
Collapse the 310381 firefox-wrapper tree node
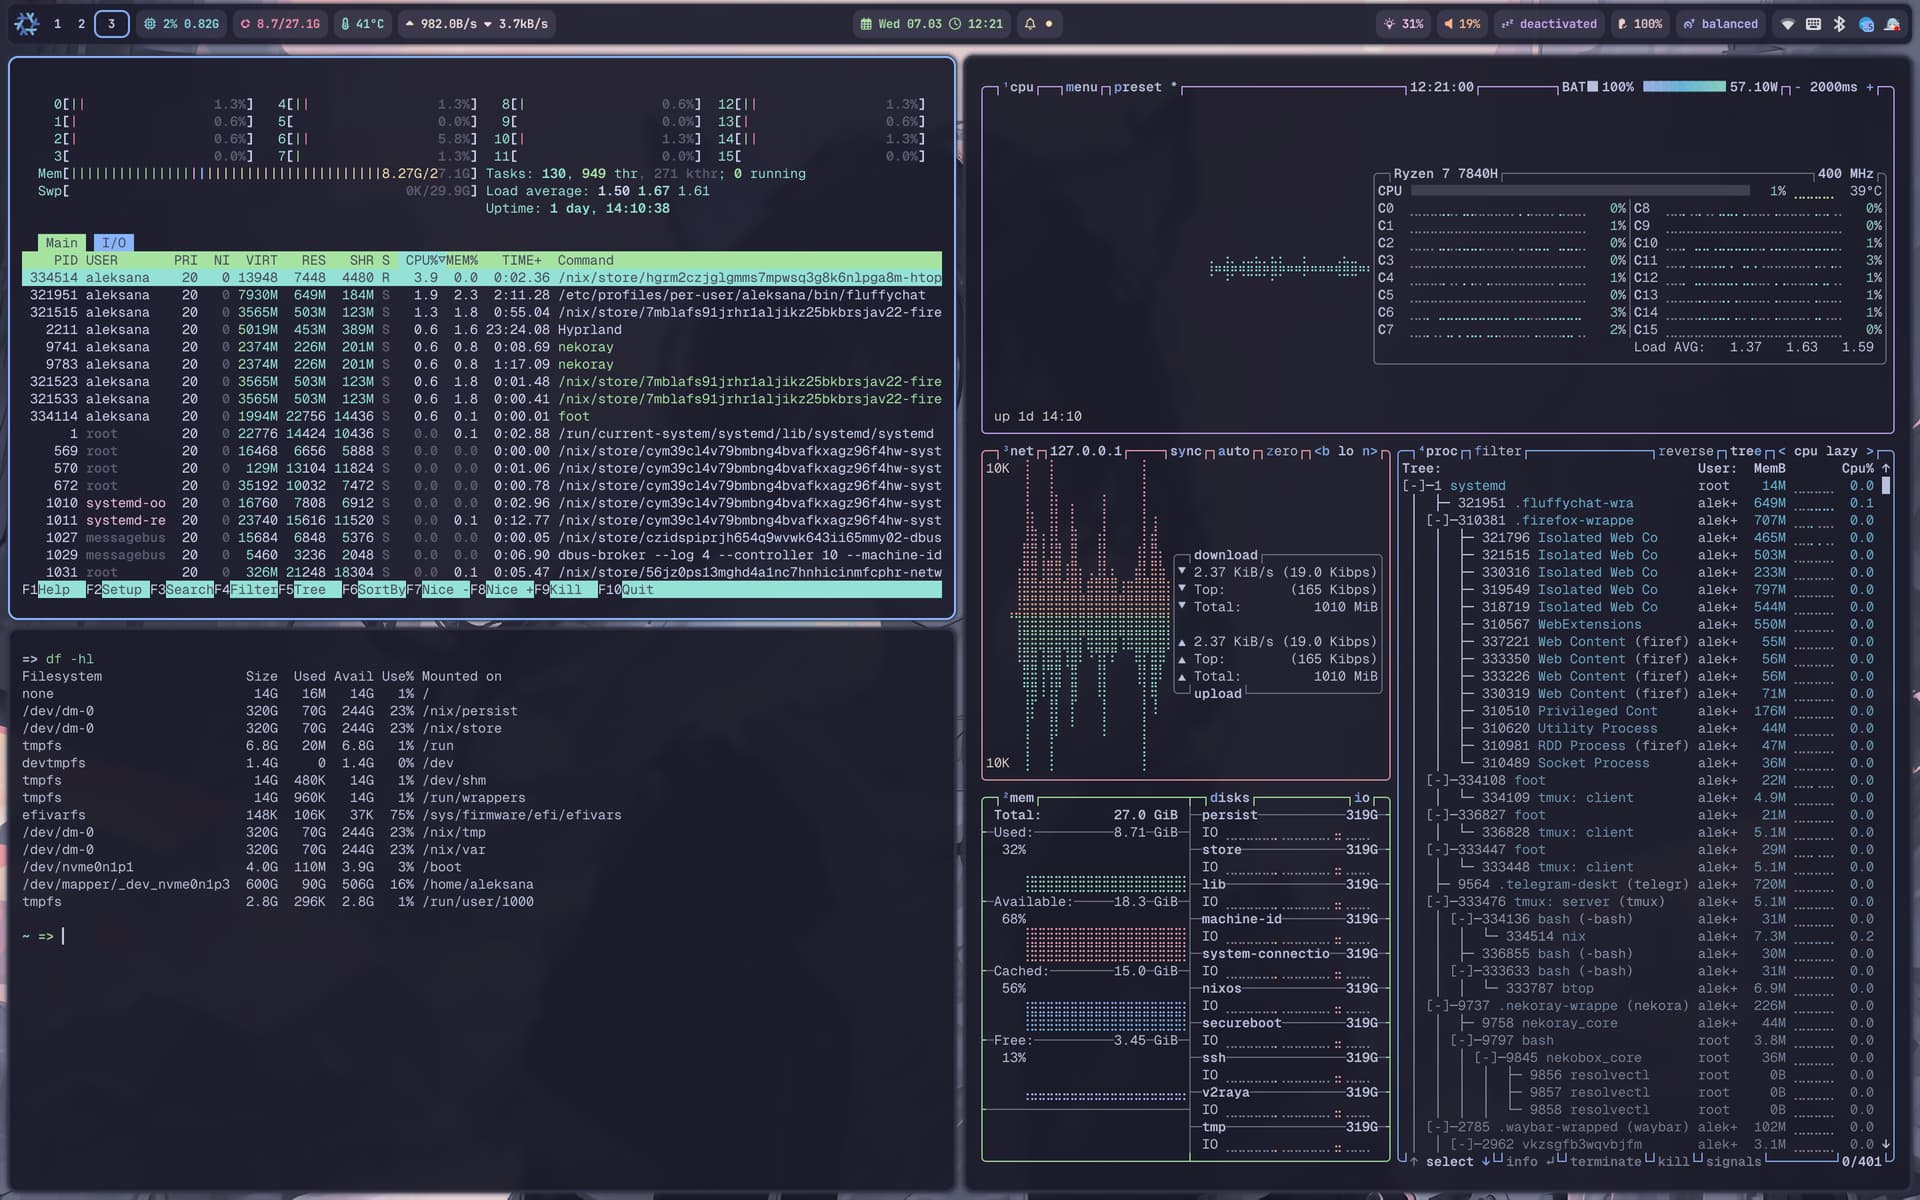[1437, 520]
